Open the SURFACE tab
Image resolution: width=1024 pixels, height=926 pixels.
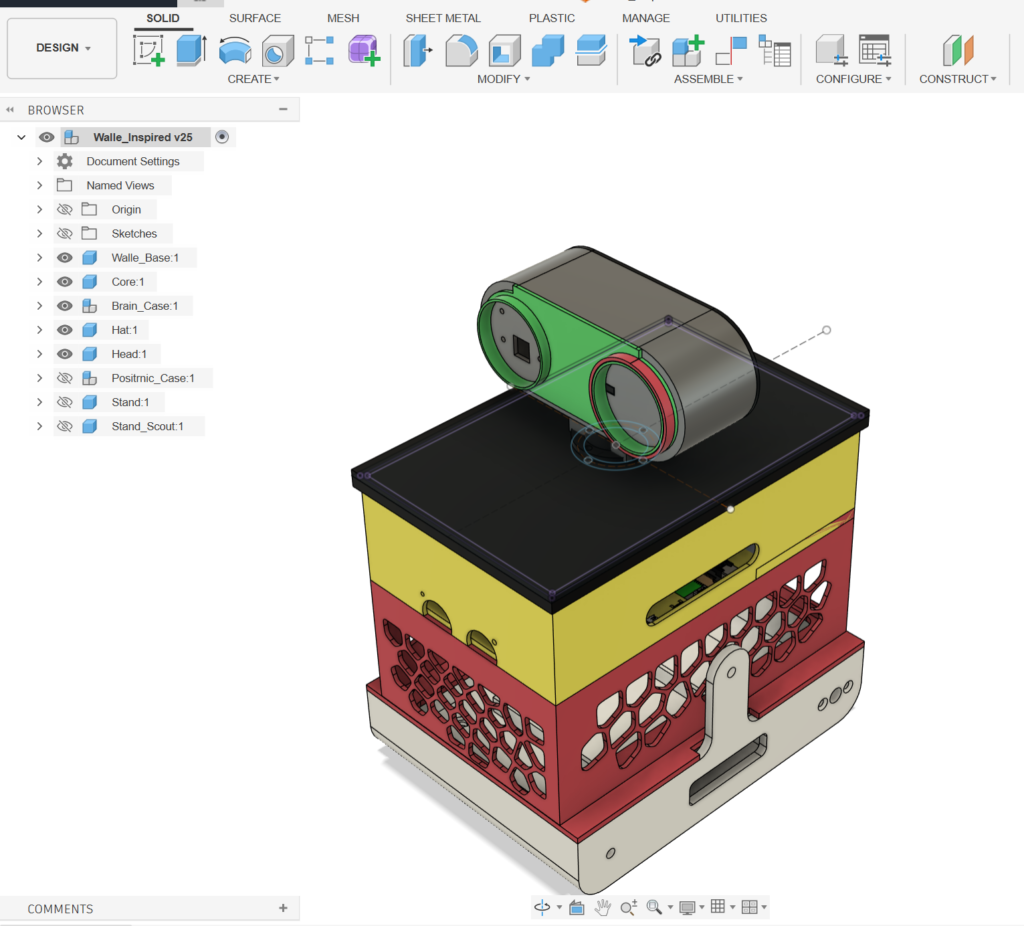click(255, 18)
